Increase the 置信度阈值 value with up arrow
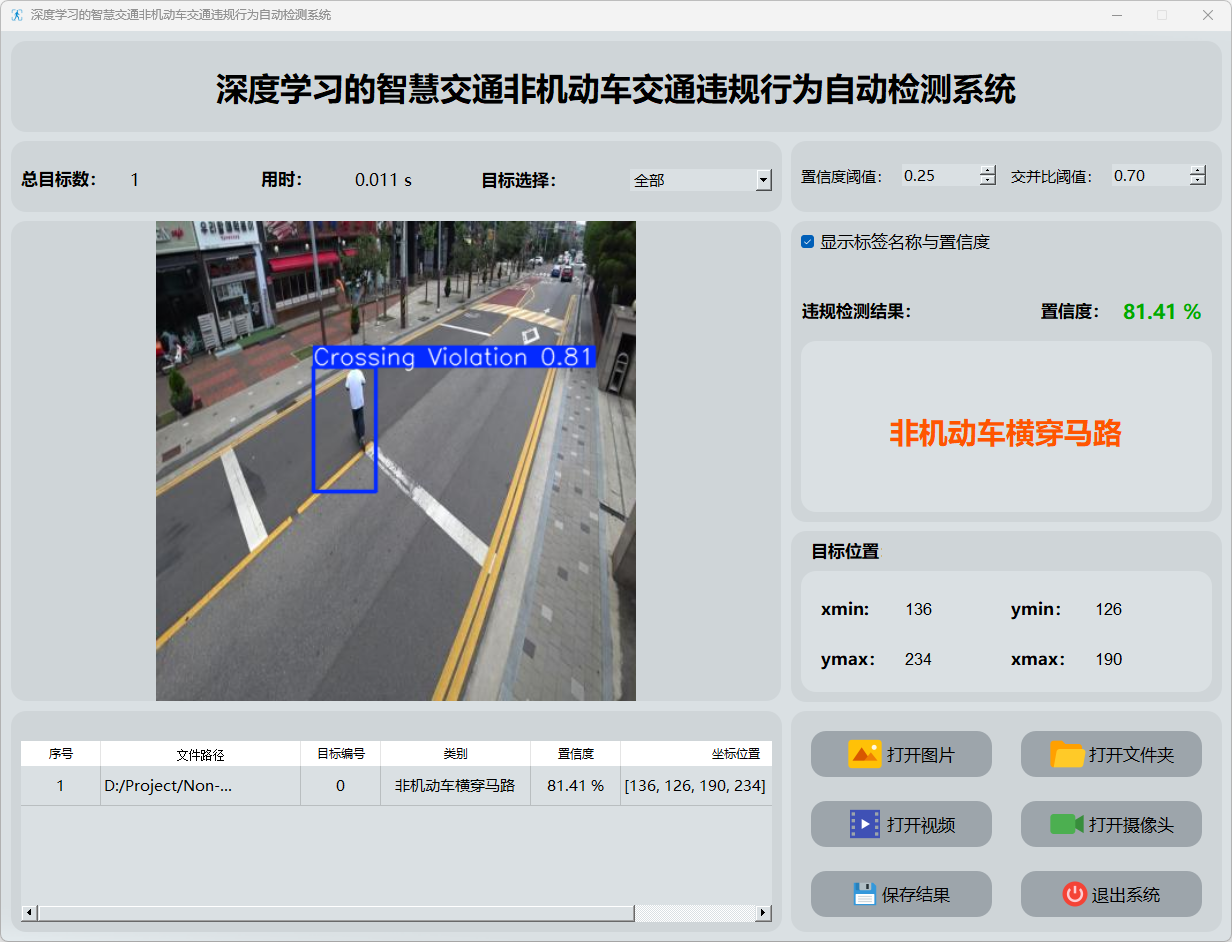Screen dimensions: 1232x942 (x=988, y=170)
